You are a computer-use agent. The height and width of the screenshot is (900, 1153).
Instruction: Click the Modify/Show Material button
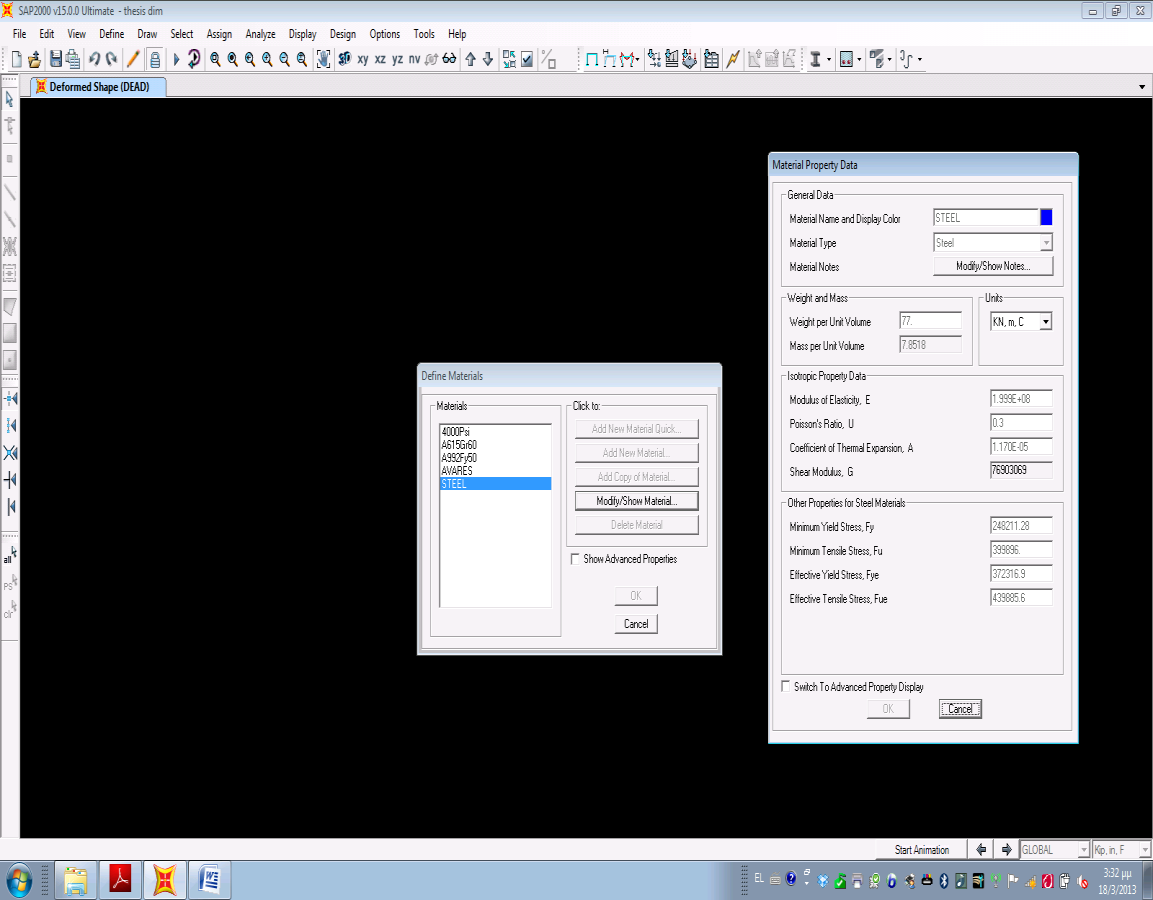(636, 501)
